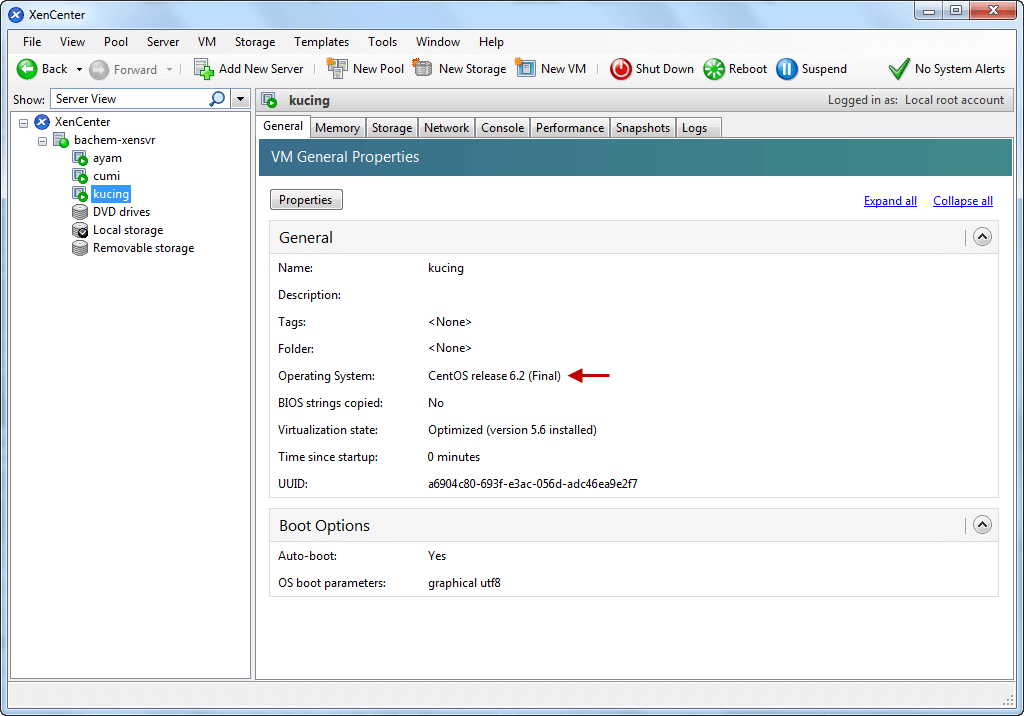Click the Add New Server icon

[x=204, y=69]
